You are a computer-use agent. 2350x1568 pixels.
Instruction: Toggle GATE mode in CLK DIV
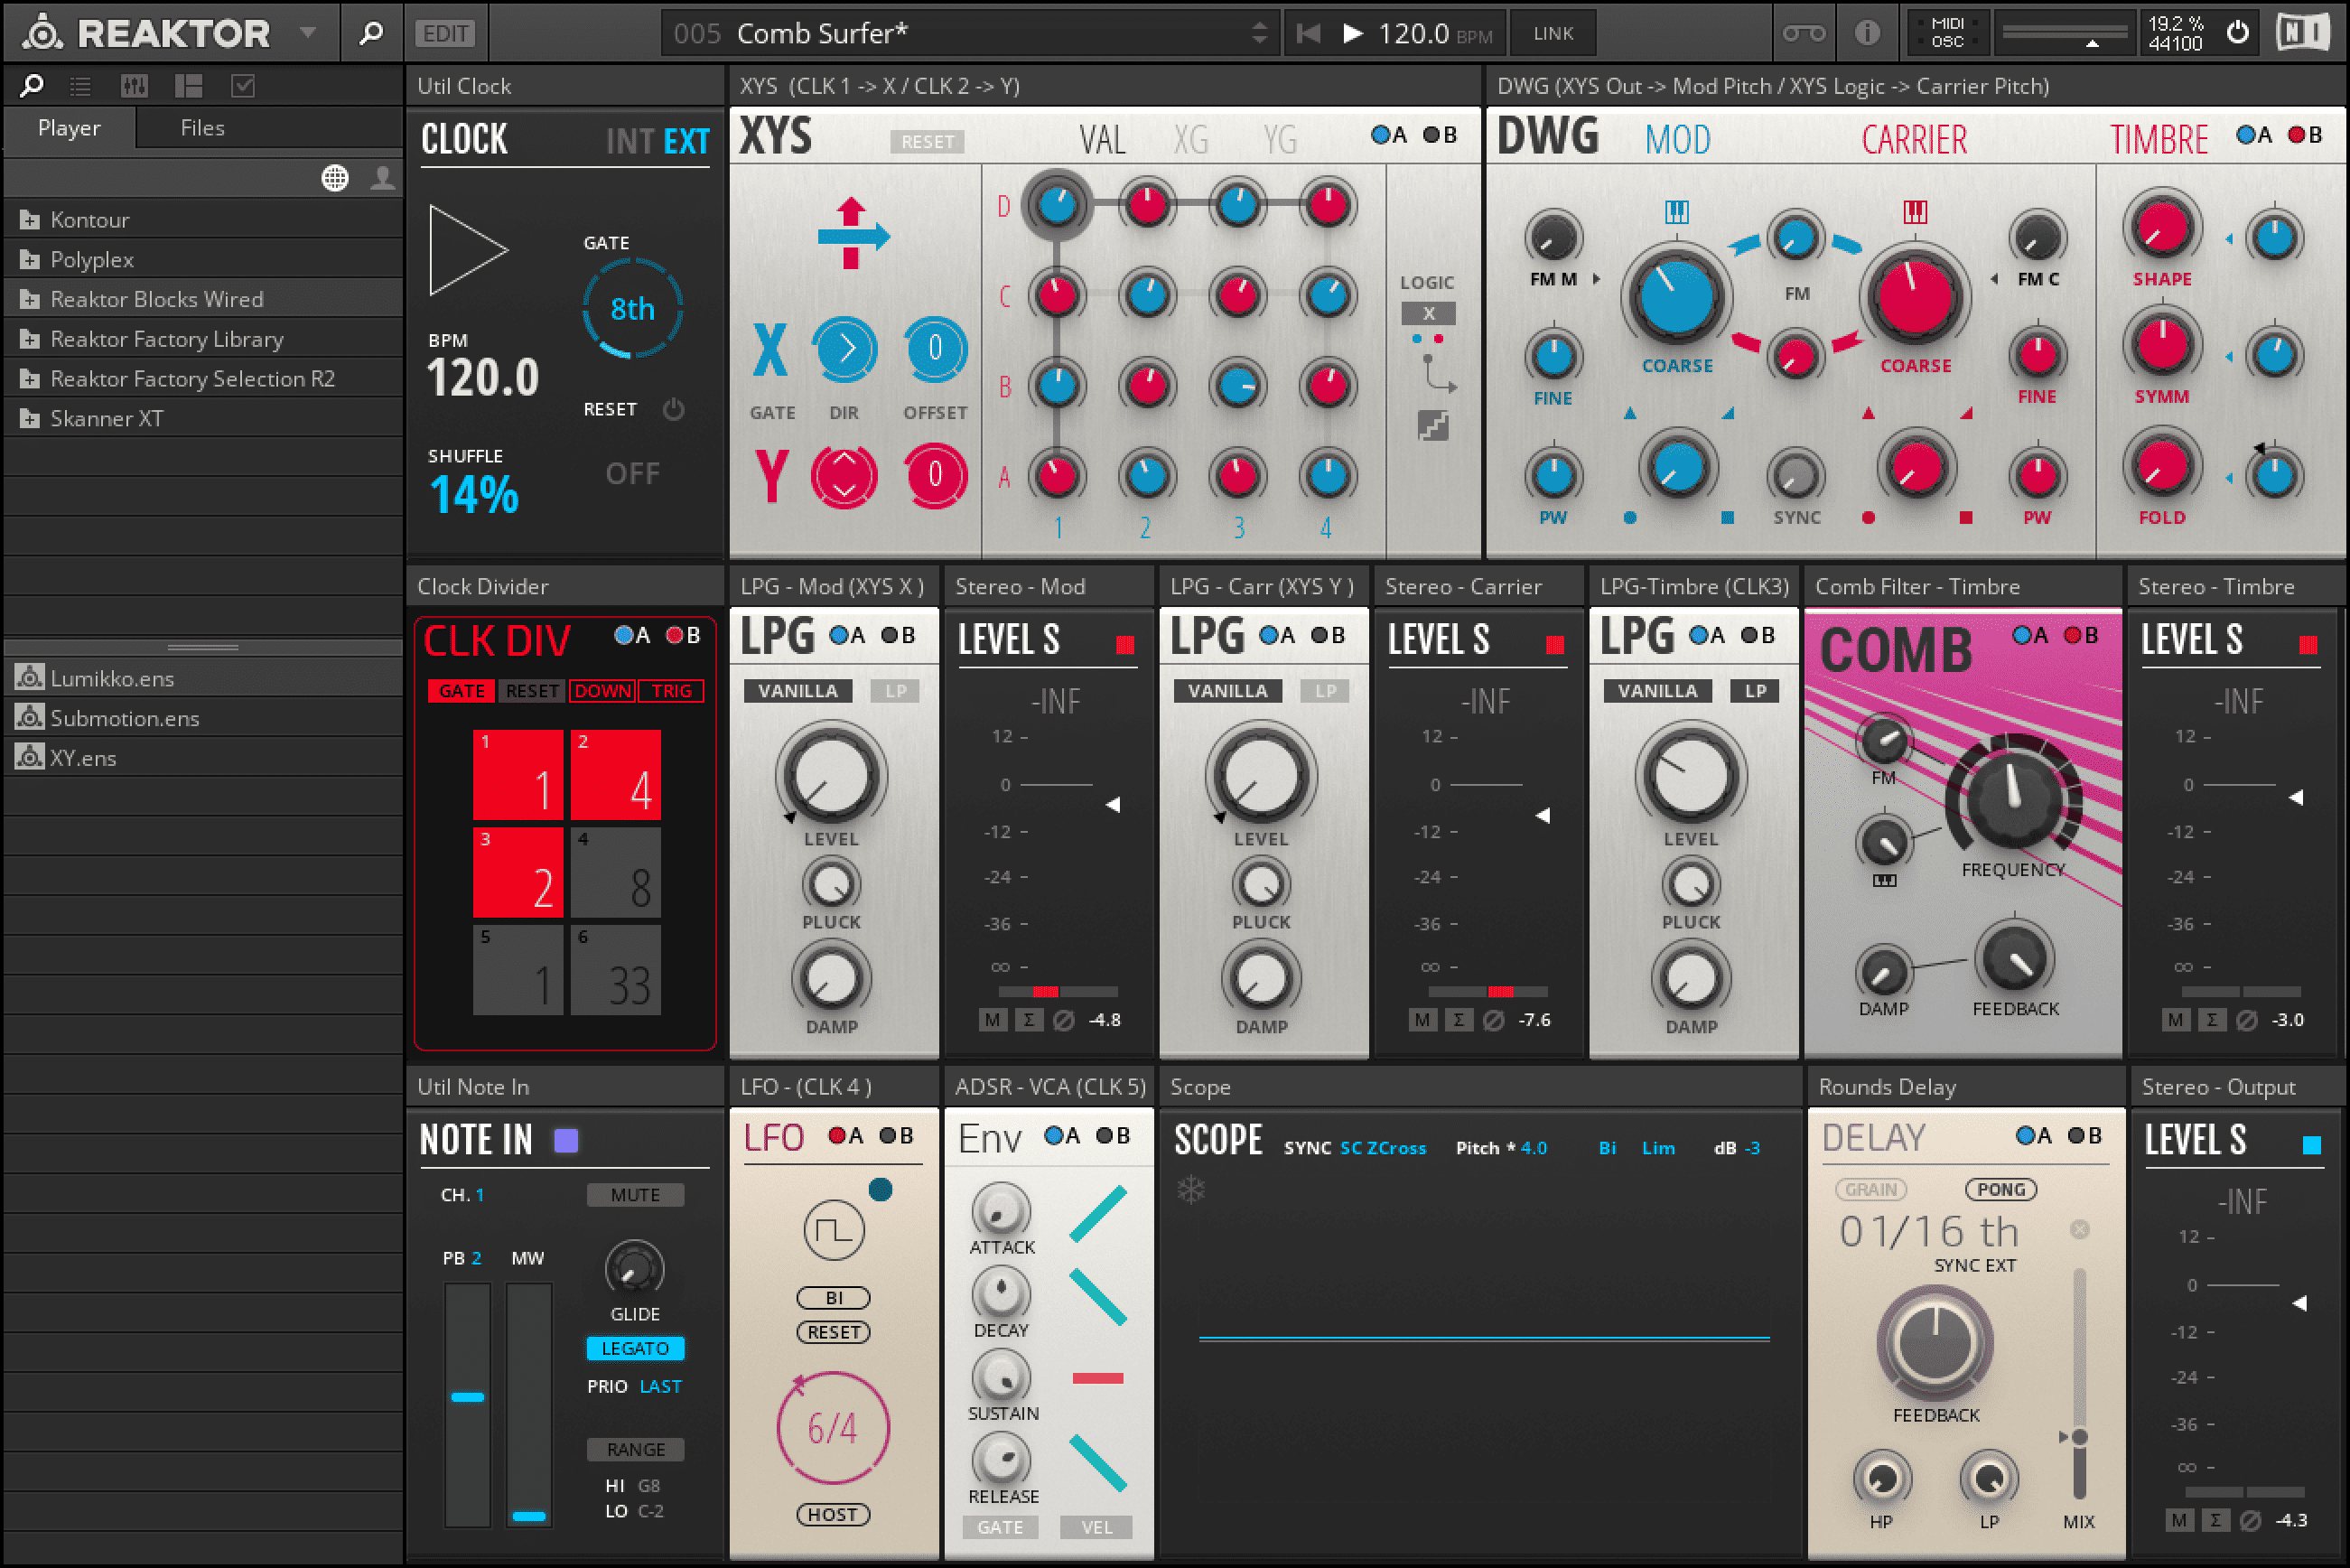pos(461,691)
